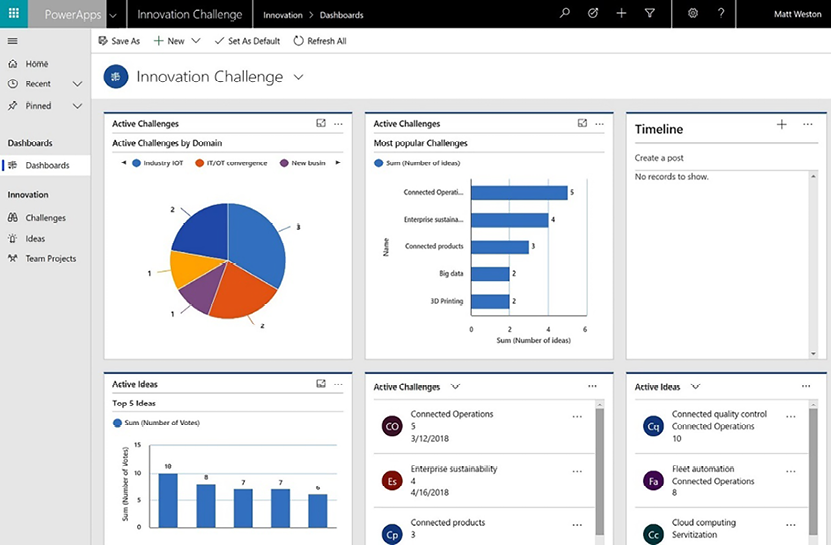This screenshot has width=831, height=545.
Task: Go to Home in sidebar
Action: click(x=37, y=64)
